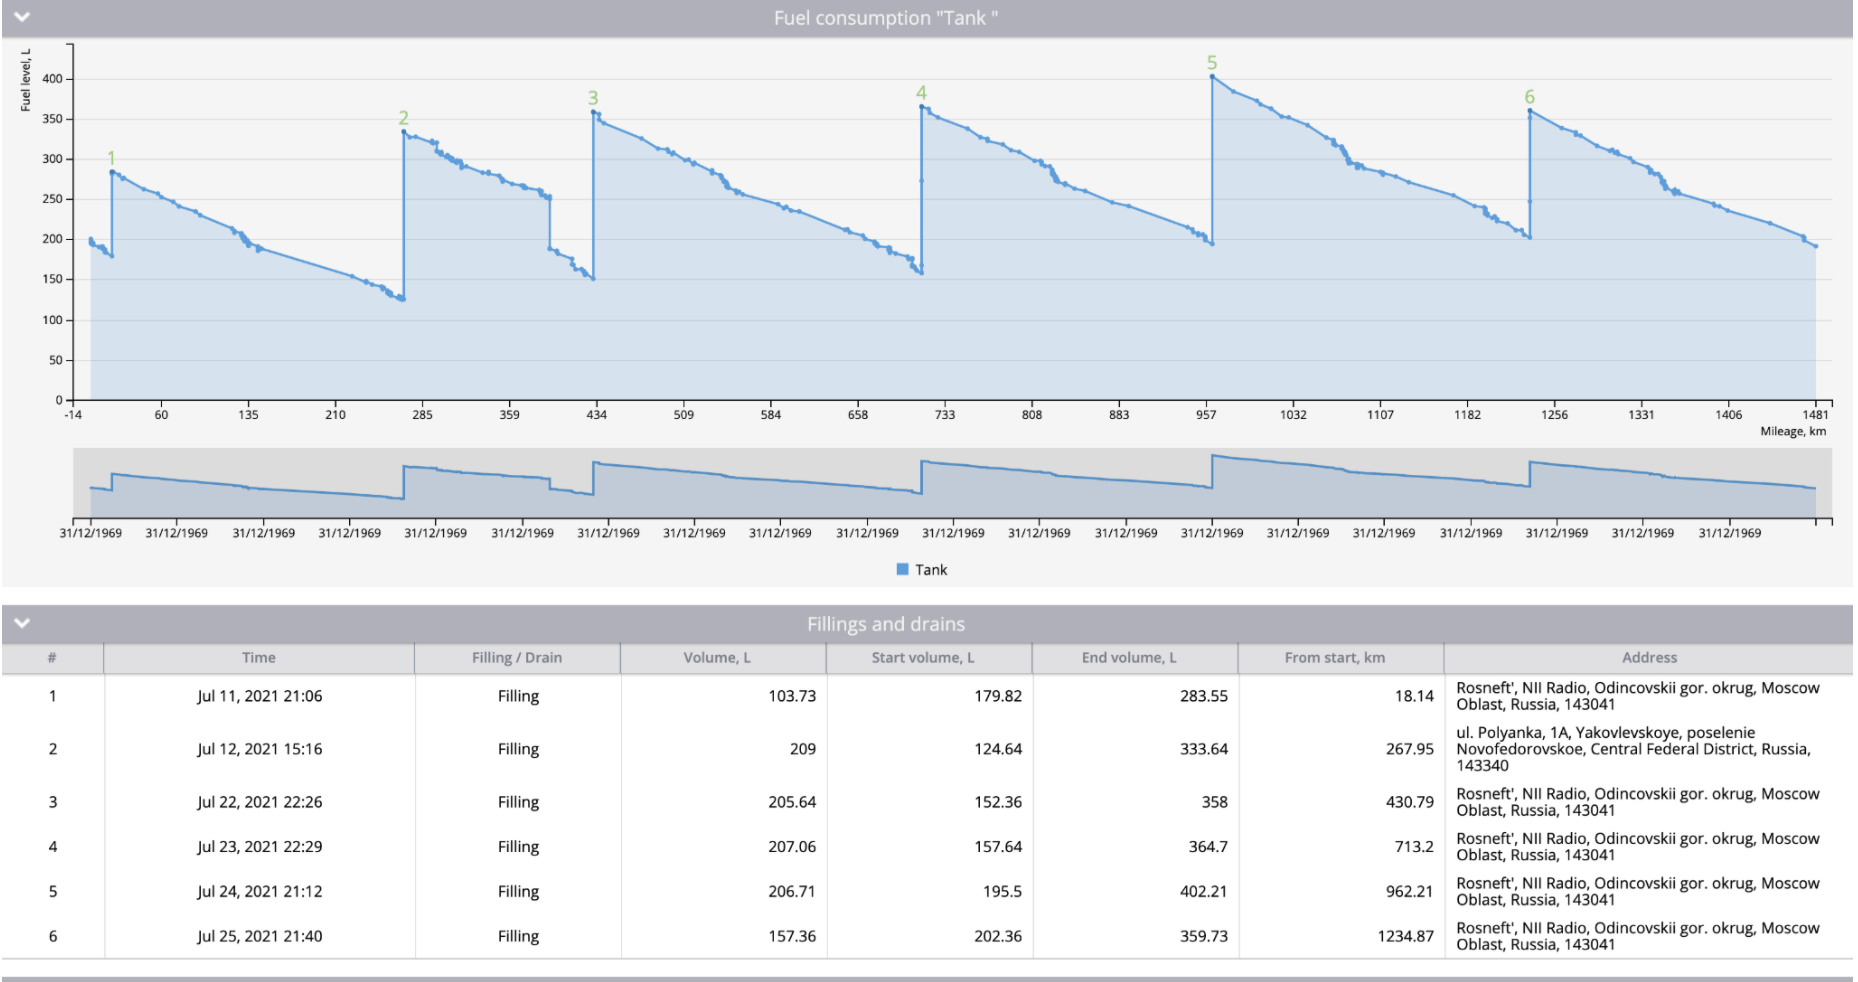This screenshot has height=982, width=1858.
Task: Click the Tank legend label
Action: click(931, 569)
